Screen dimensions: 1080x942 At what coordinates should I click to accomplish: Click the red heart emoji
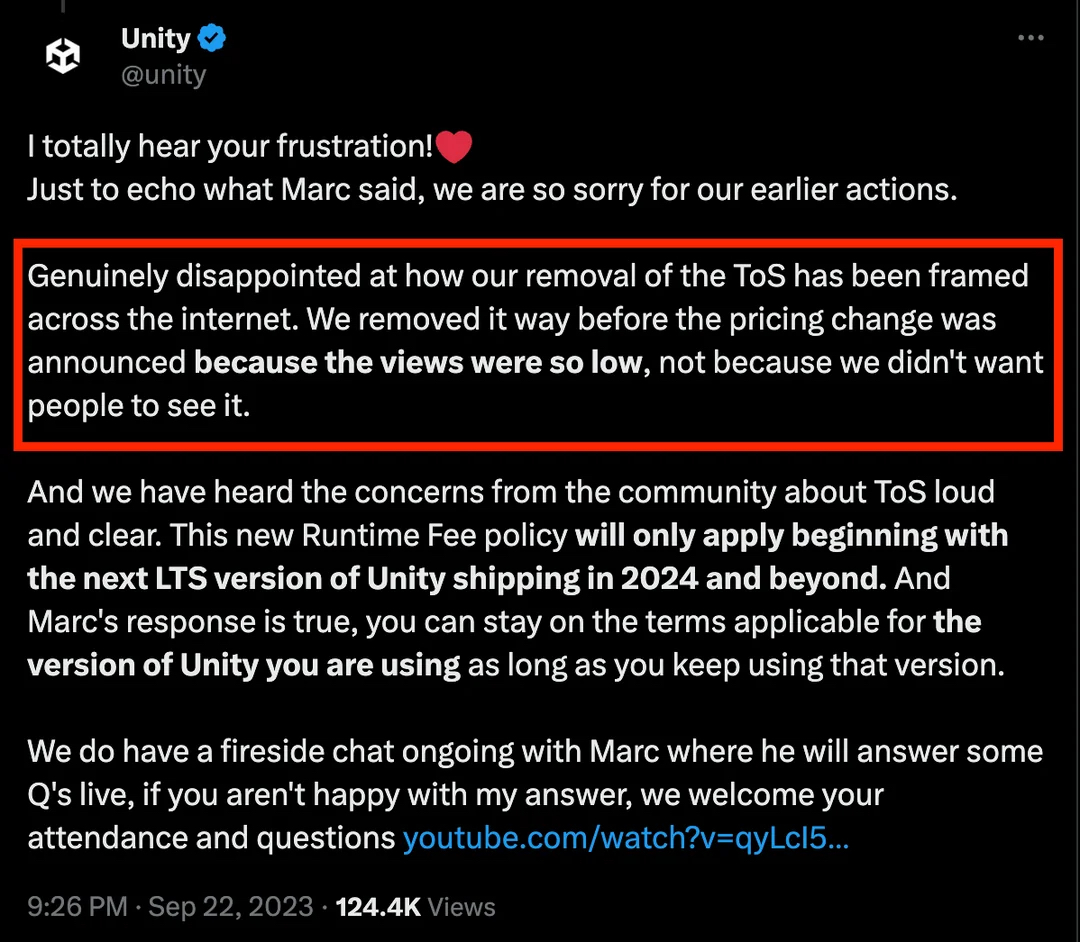[454, 148]
